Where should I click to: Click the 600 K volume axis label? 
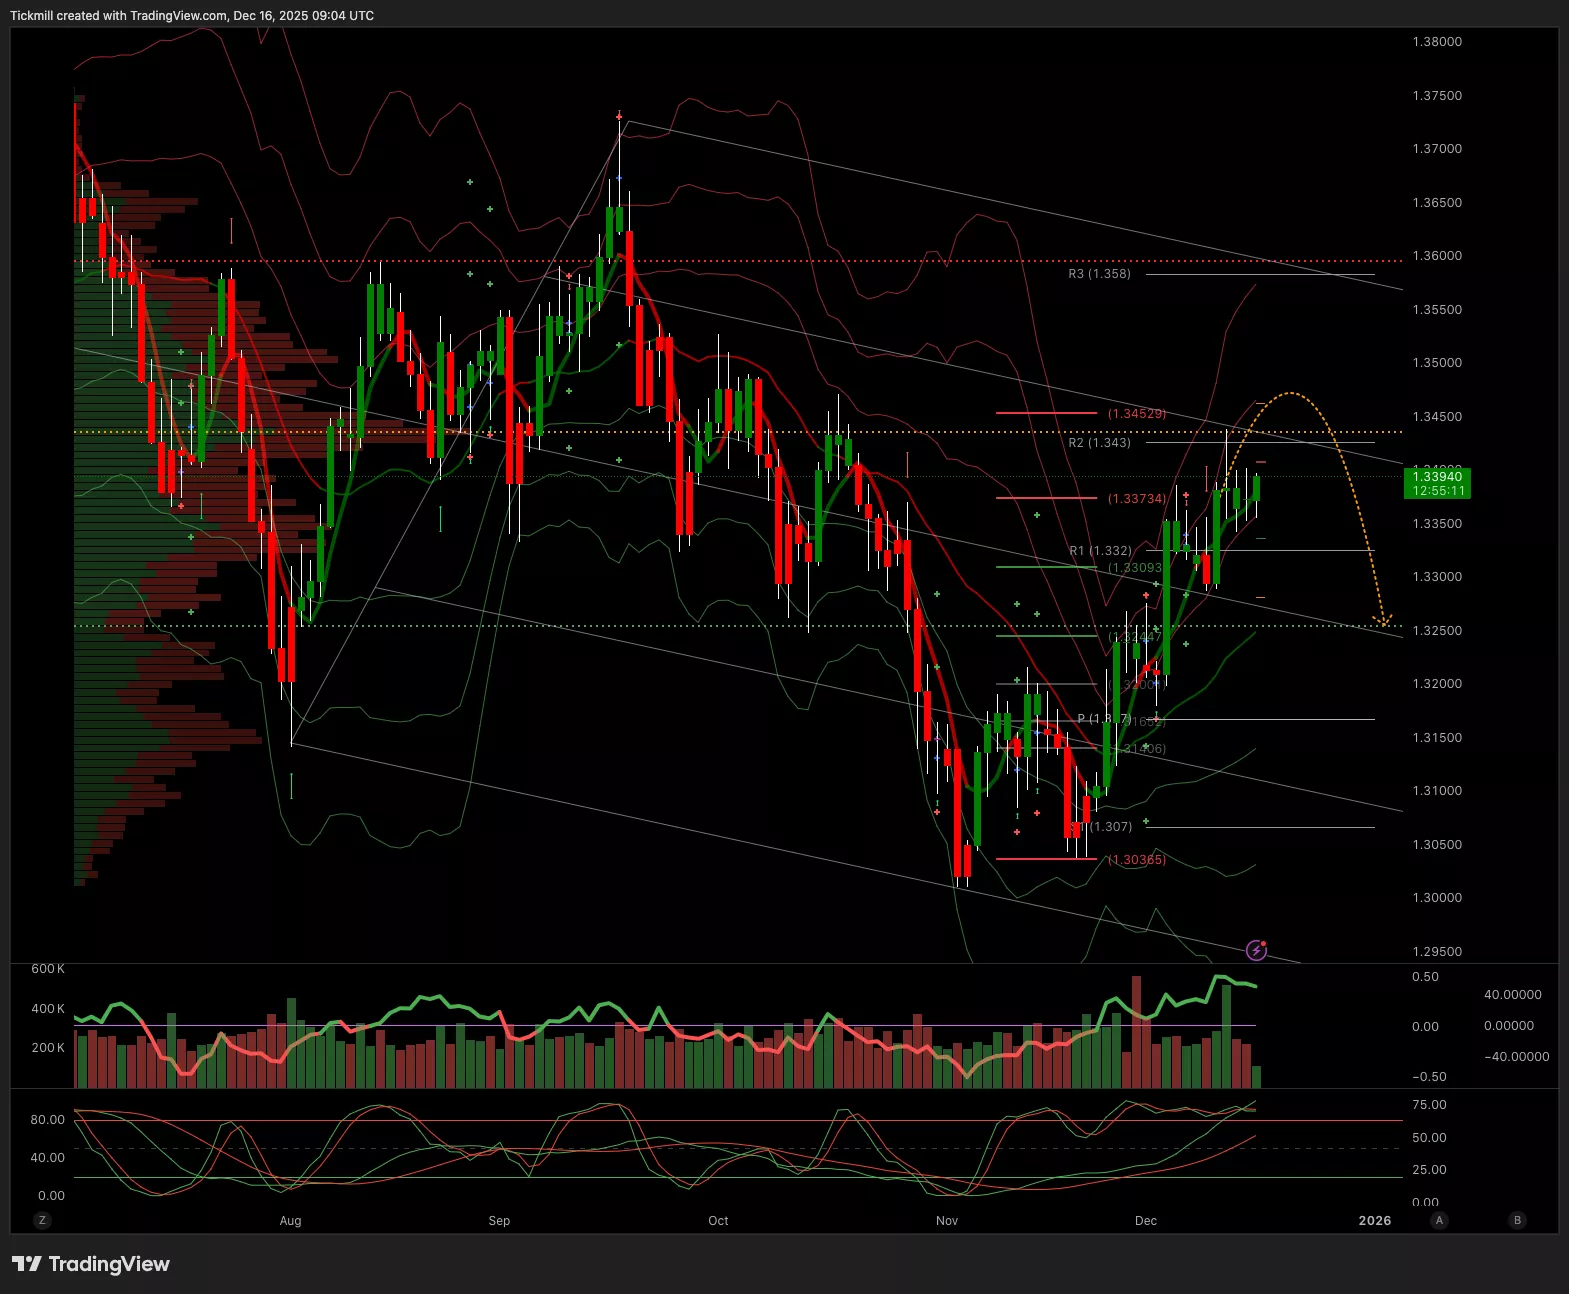pos(48,969)
